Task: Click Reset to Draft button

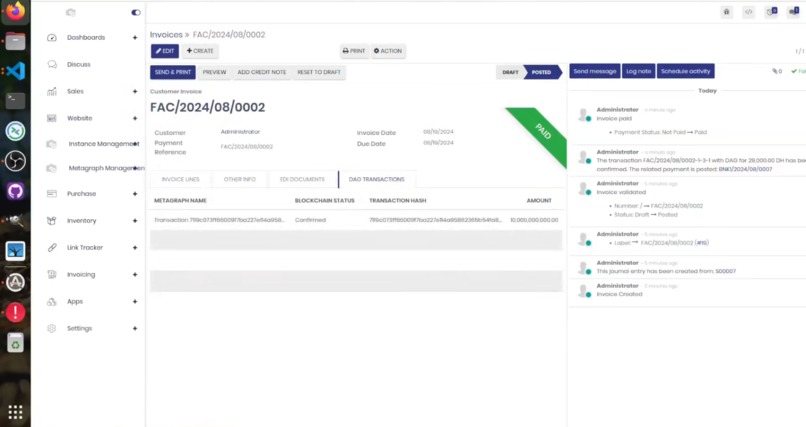Action: tap(319, 72)
